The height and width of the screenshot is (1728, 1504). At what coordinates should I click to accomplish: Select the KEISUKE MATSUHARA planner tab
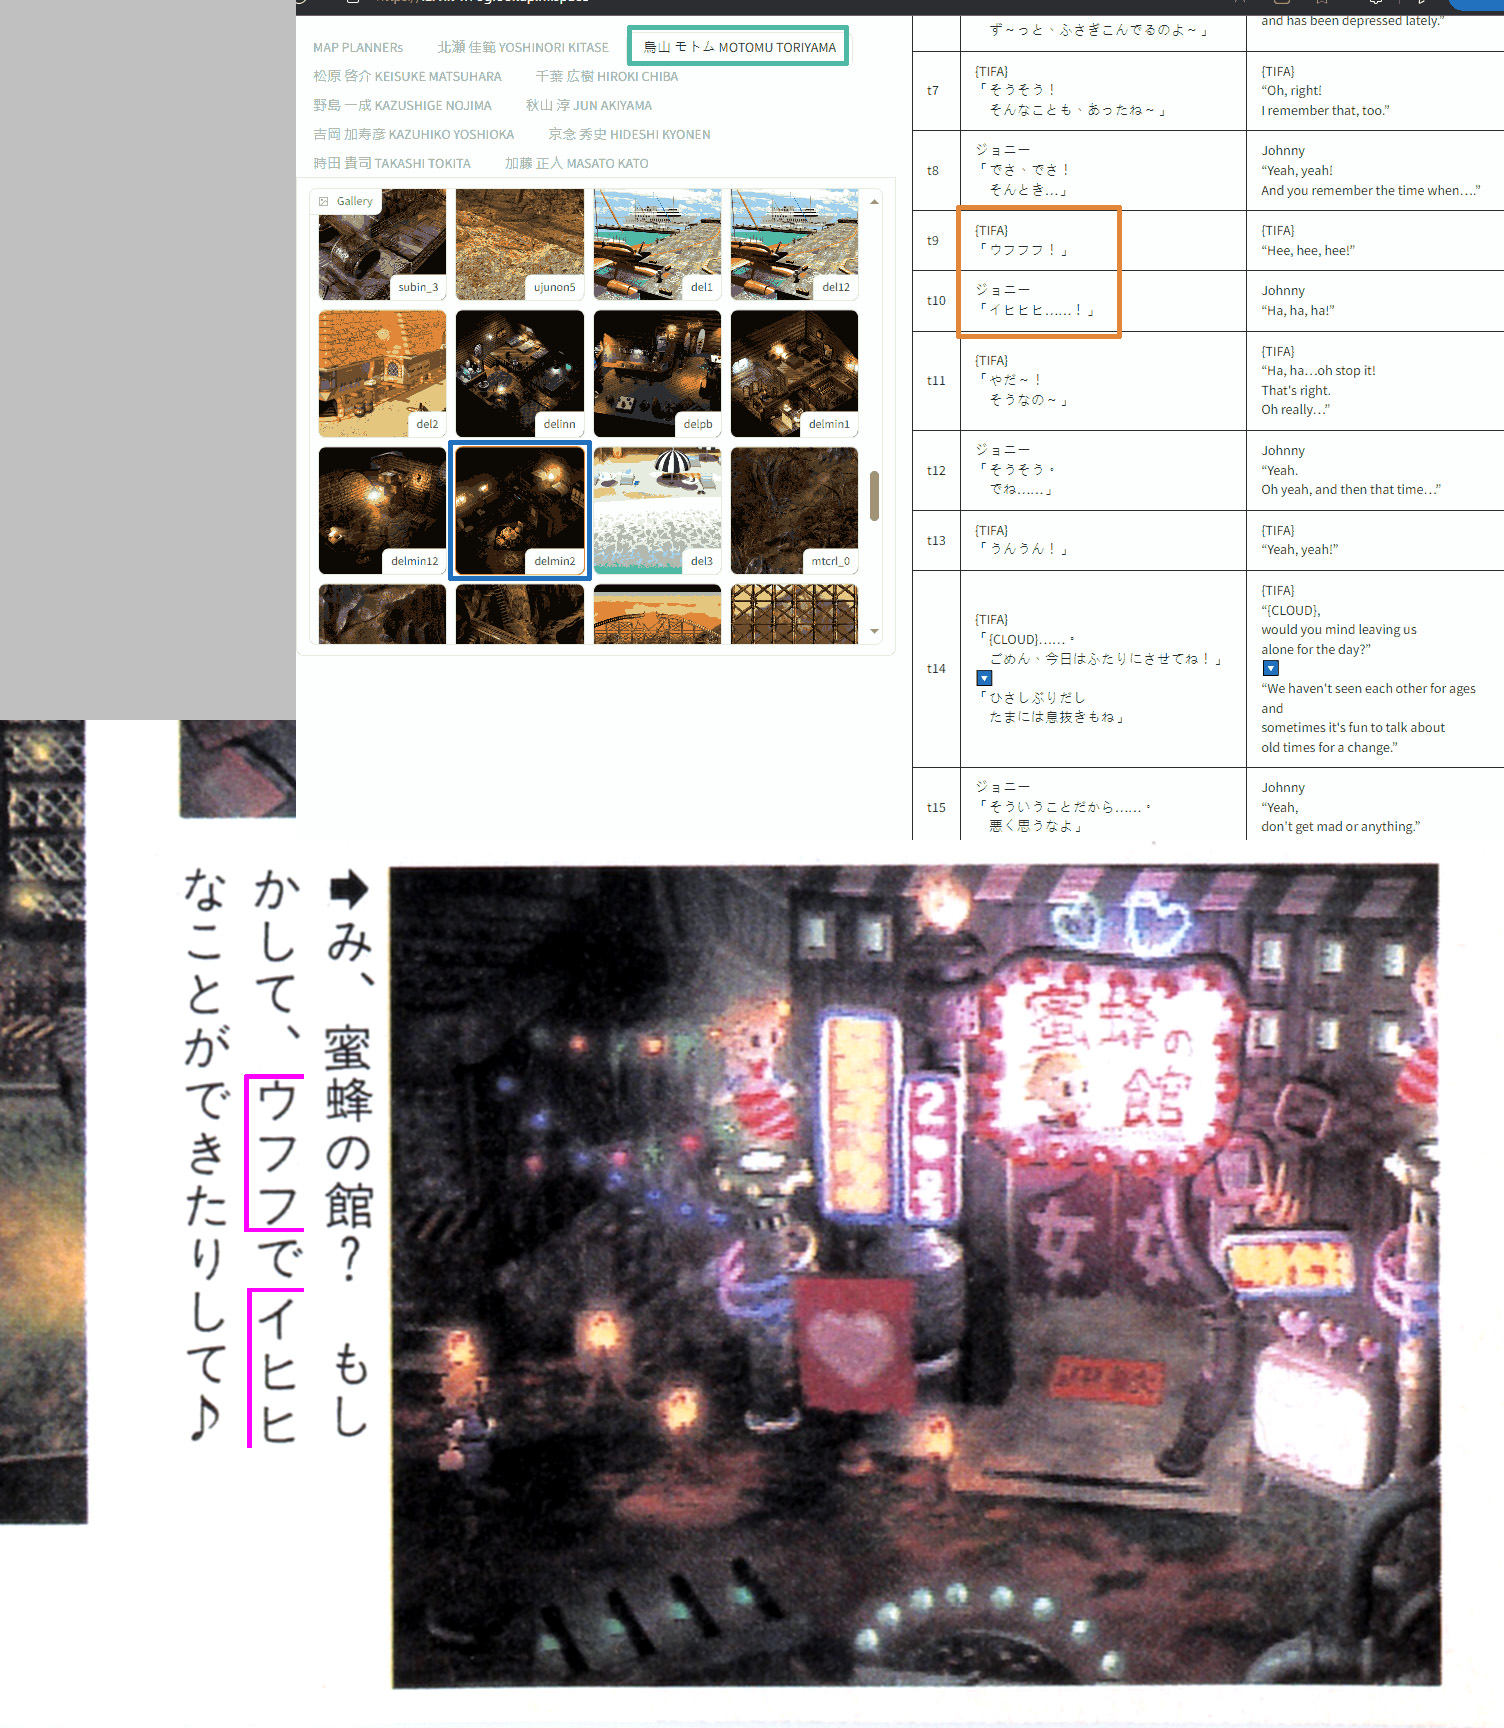pyautogui.click(x=407, y=76)
